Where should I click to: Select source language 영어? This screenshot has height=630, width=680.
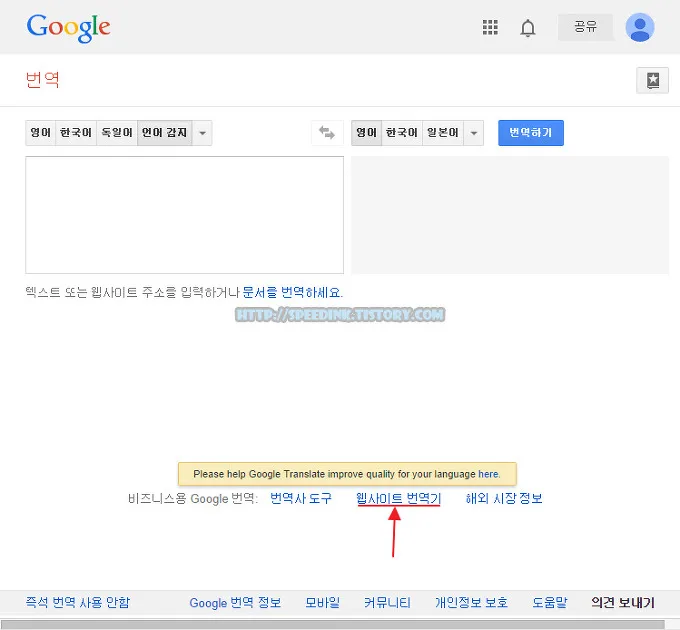[x=40, y=133]
